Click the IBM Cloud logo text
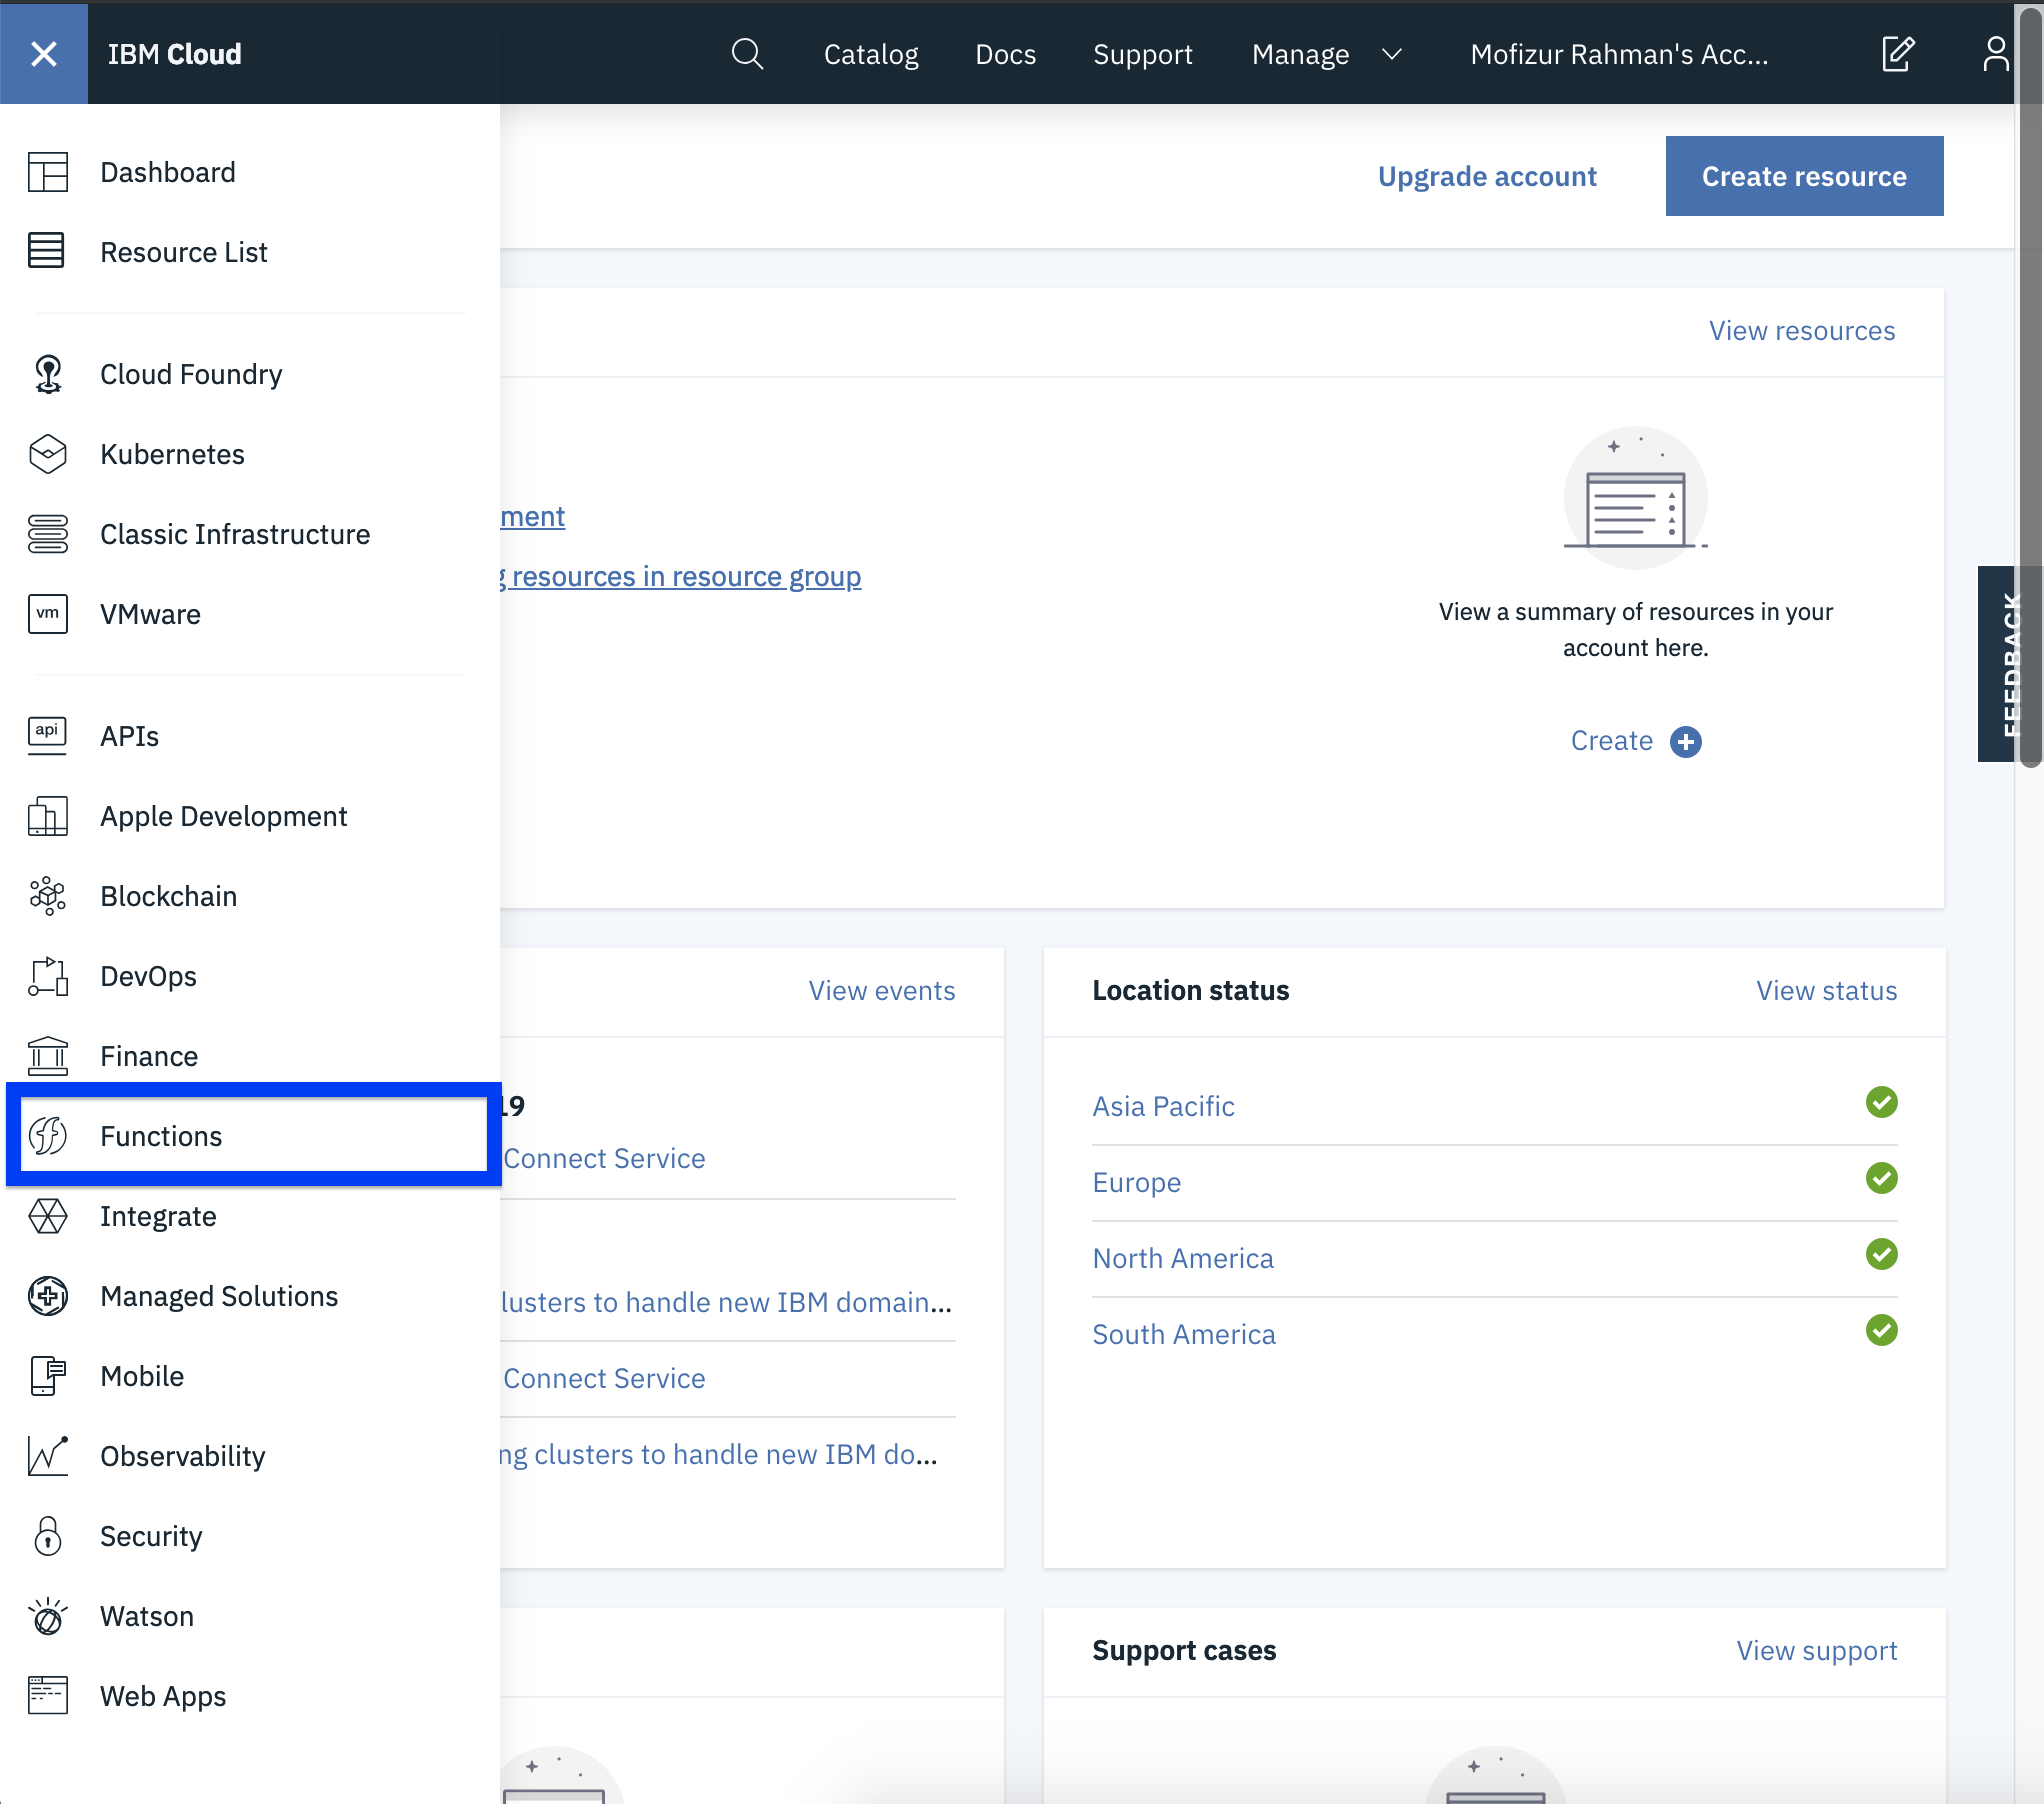This screenshot has width=2044, height=1804. (174, 54)
